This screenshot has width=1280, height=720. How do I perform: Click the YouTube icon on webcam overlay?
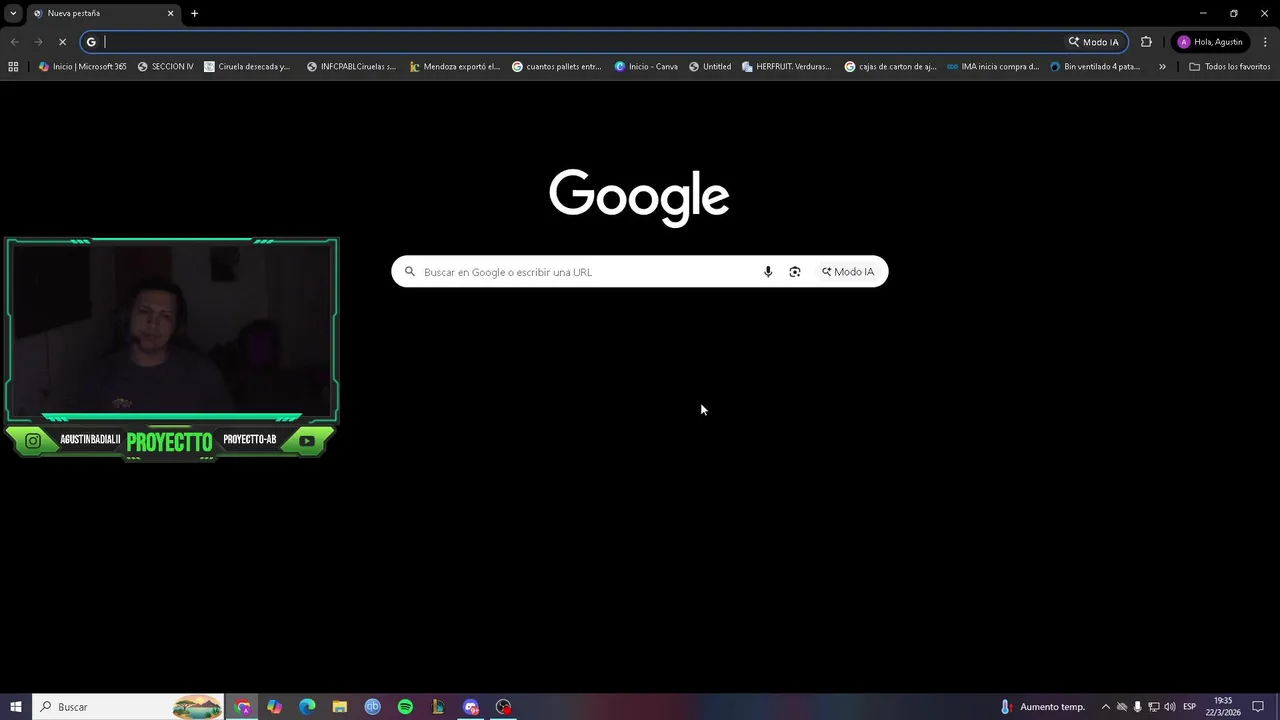307,441
